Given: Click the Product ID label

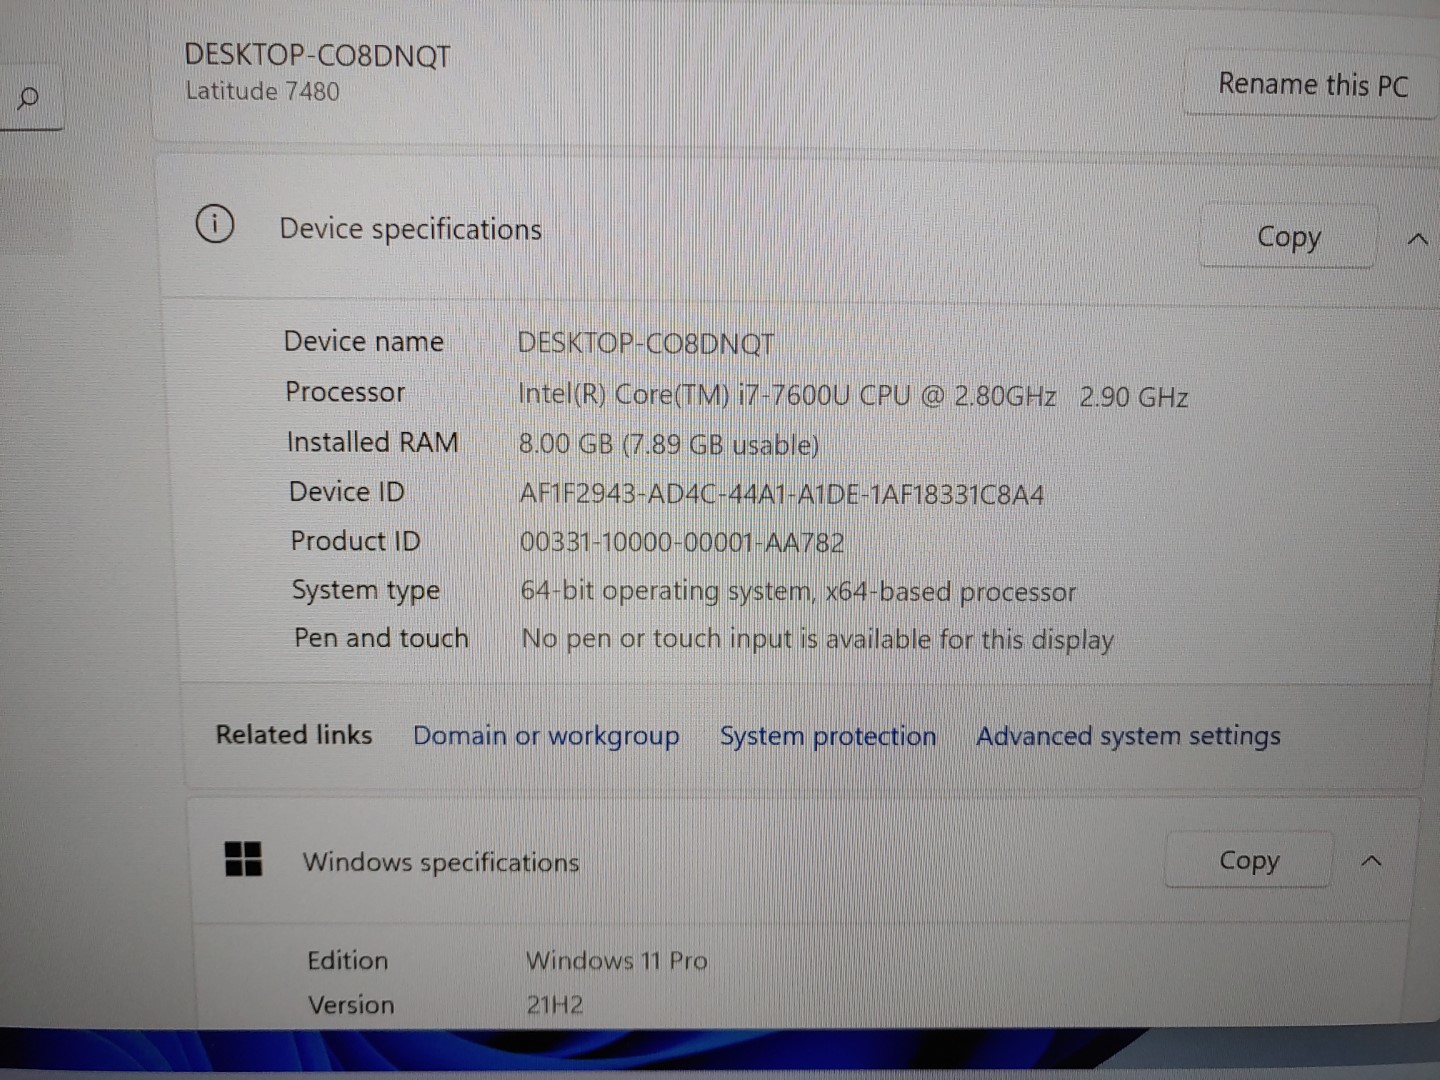Looking at the screenshot, I should tap(355, 541).
